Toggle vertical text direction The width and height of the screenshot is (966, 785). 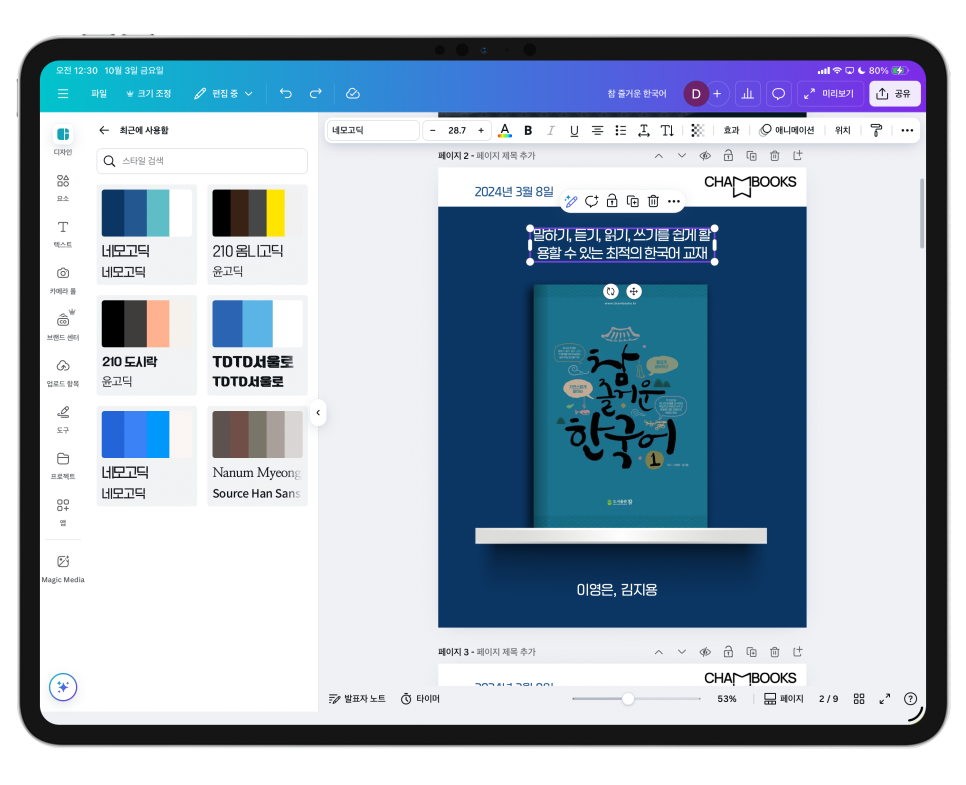pos(667,130)
